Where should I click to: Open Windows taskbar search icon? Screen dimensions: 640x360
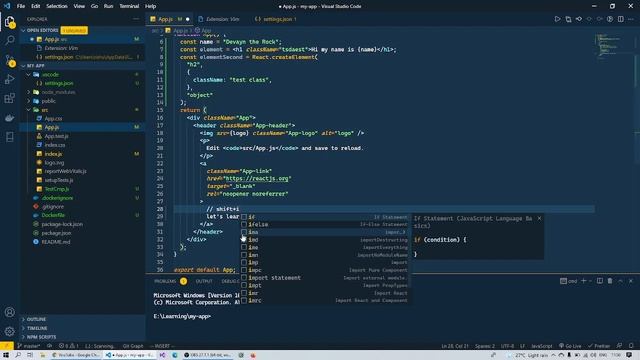click(18, 355)
